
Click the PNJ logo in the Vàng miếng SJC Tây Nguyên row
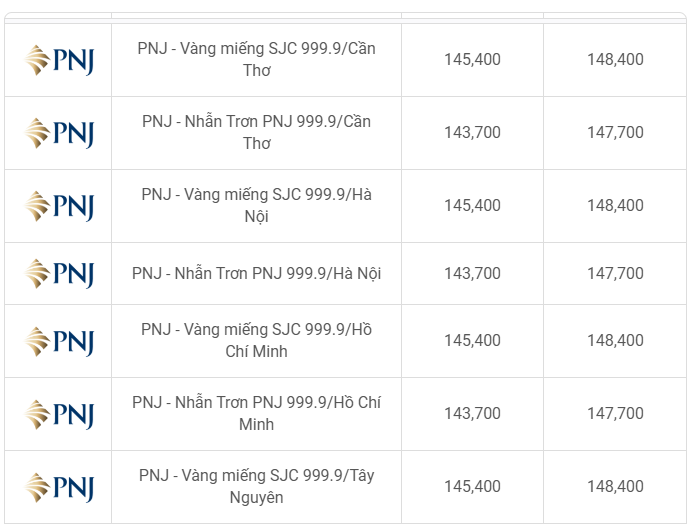coord(59,487)
